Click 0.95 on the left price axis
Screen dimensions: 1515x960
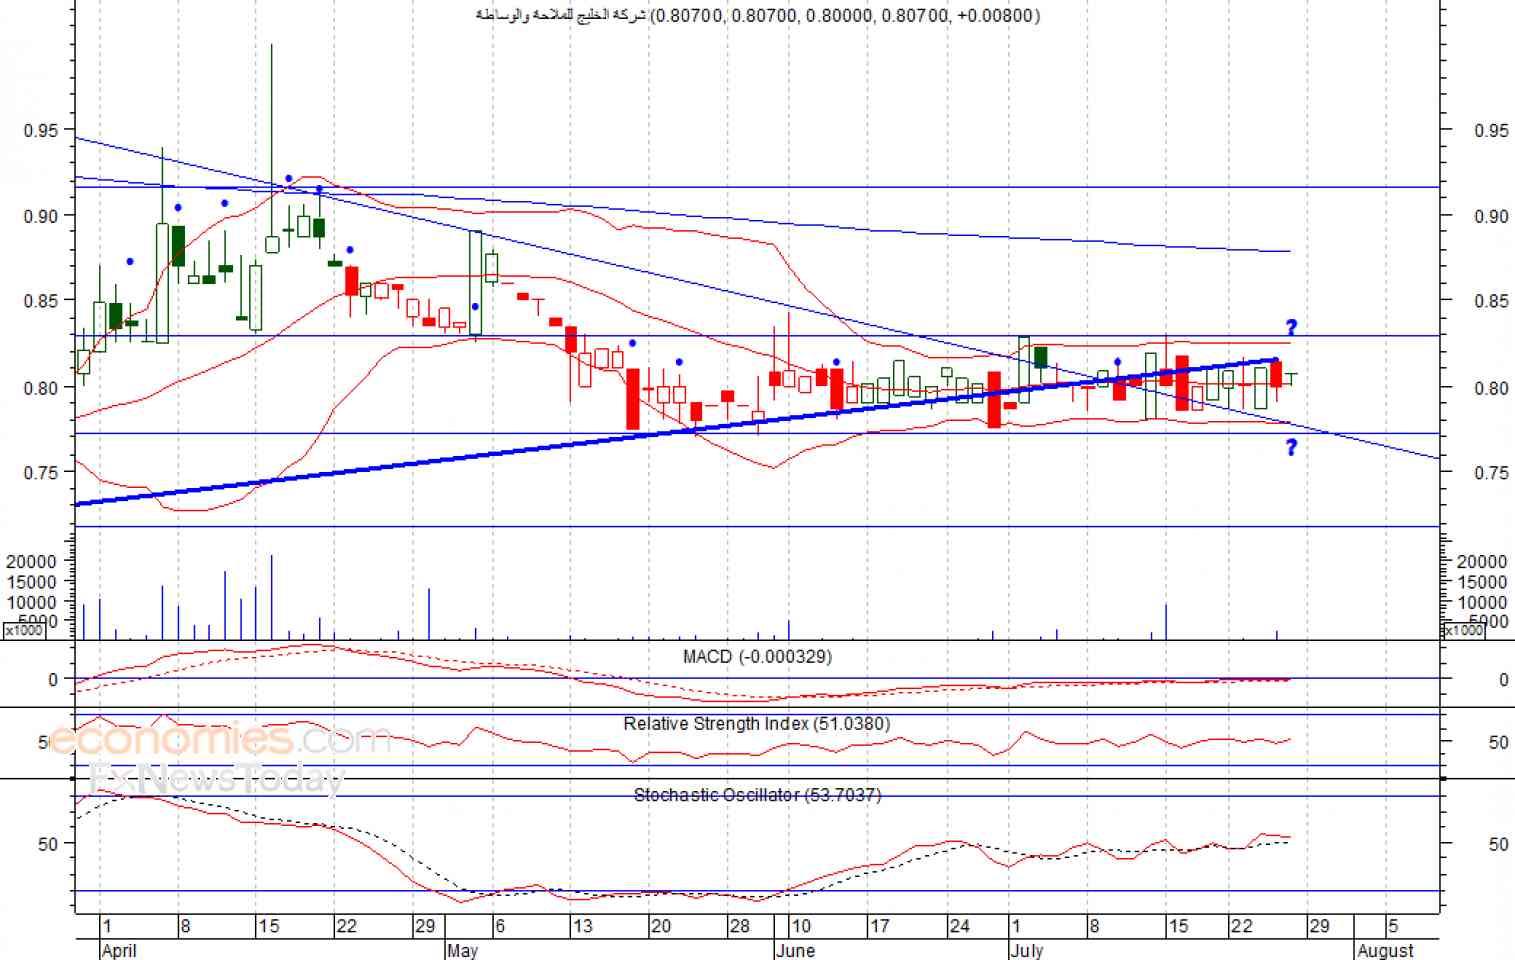(x=43, y=130)
